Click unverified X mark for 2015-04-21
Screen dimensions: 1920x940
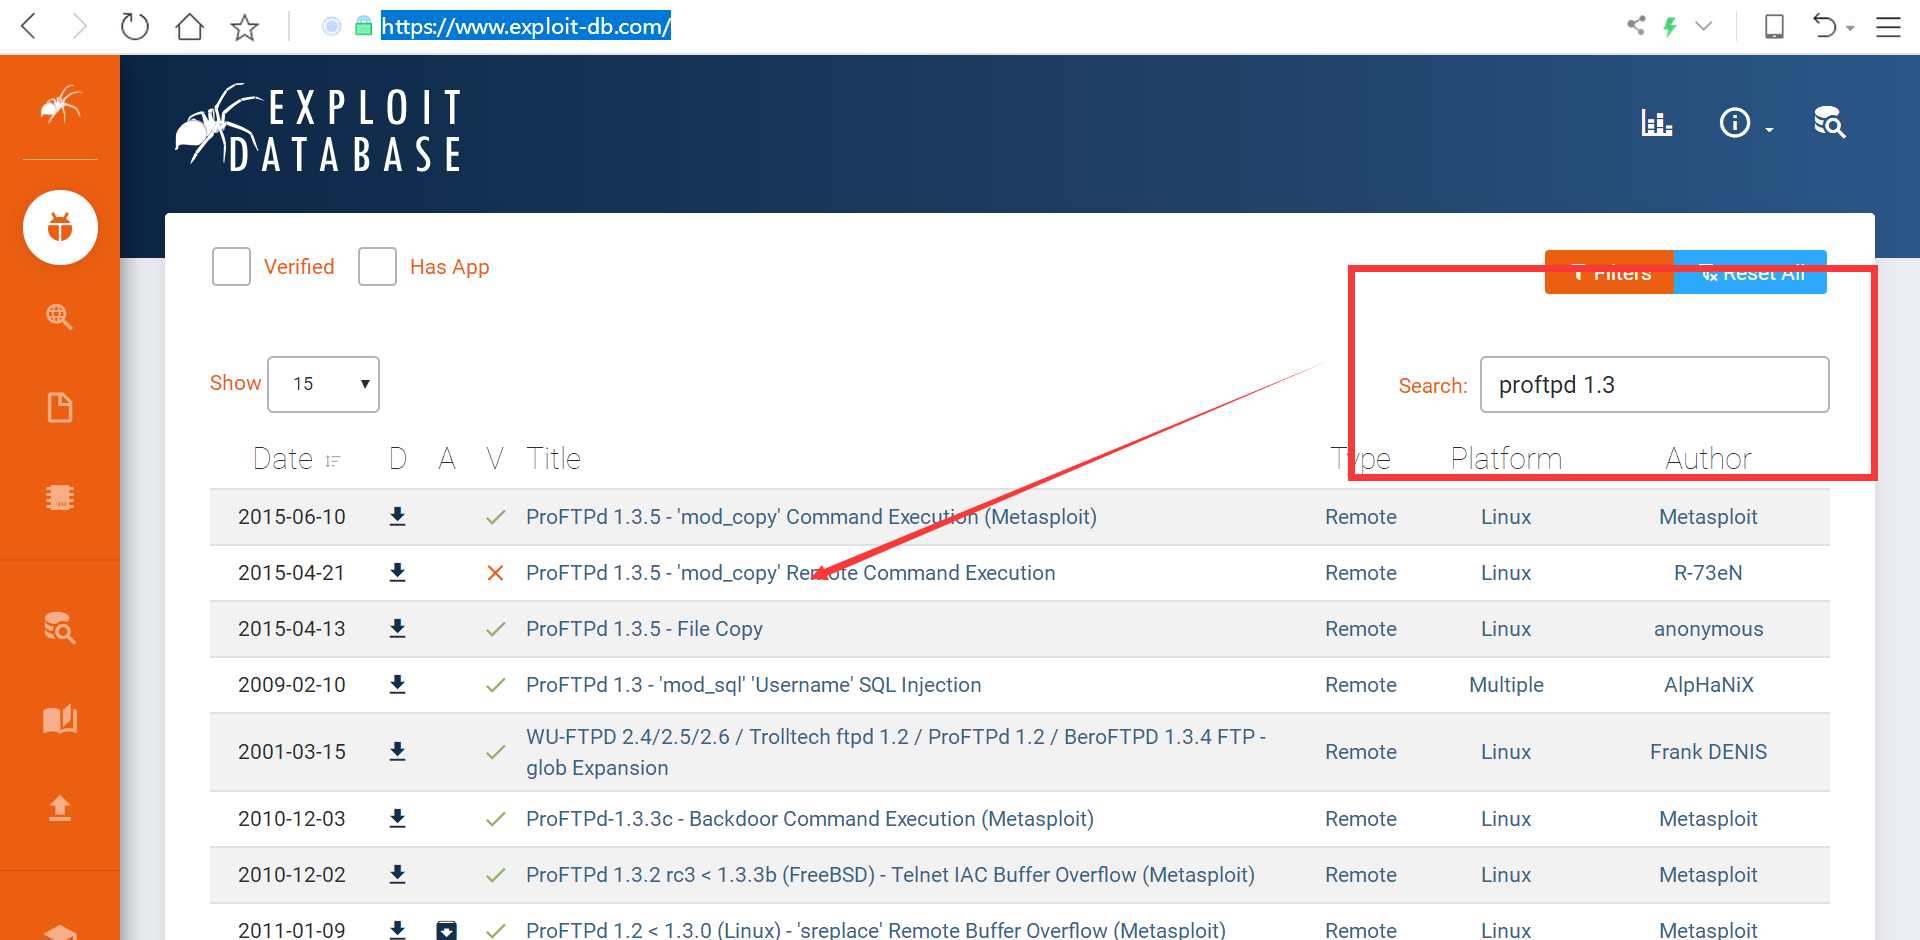click(x=495, y=573)
